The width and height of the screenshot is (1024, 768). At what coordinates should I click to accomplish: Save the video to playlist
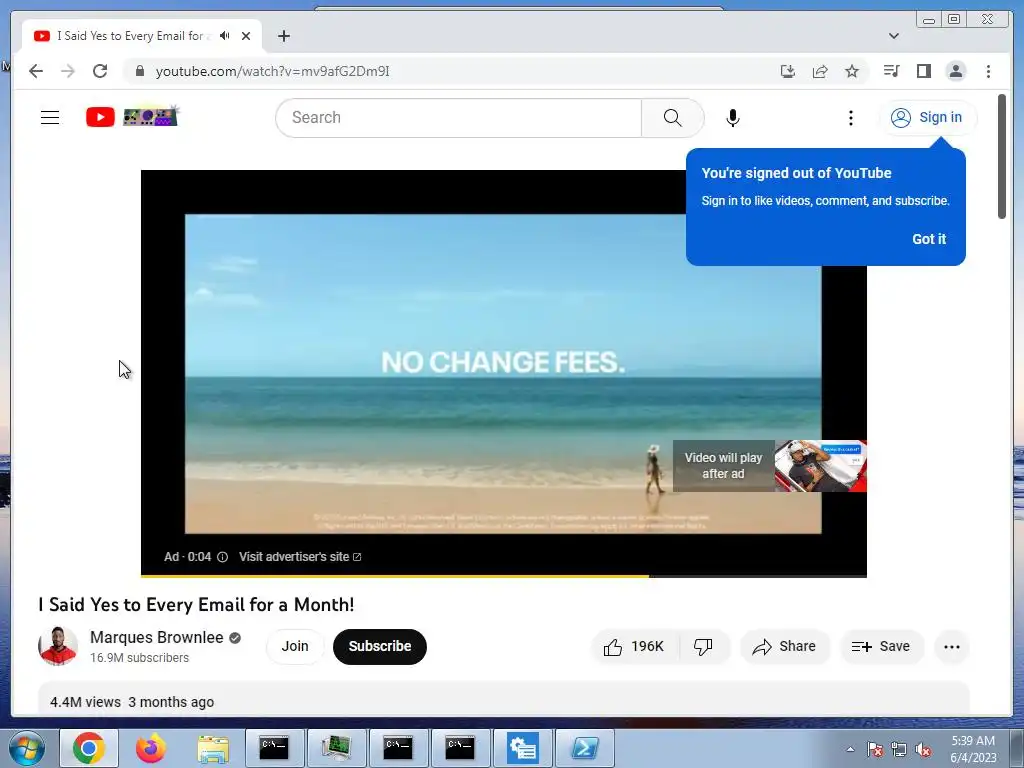(881, 647)
